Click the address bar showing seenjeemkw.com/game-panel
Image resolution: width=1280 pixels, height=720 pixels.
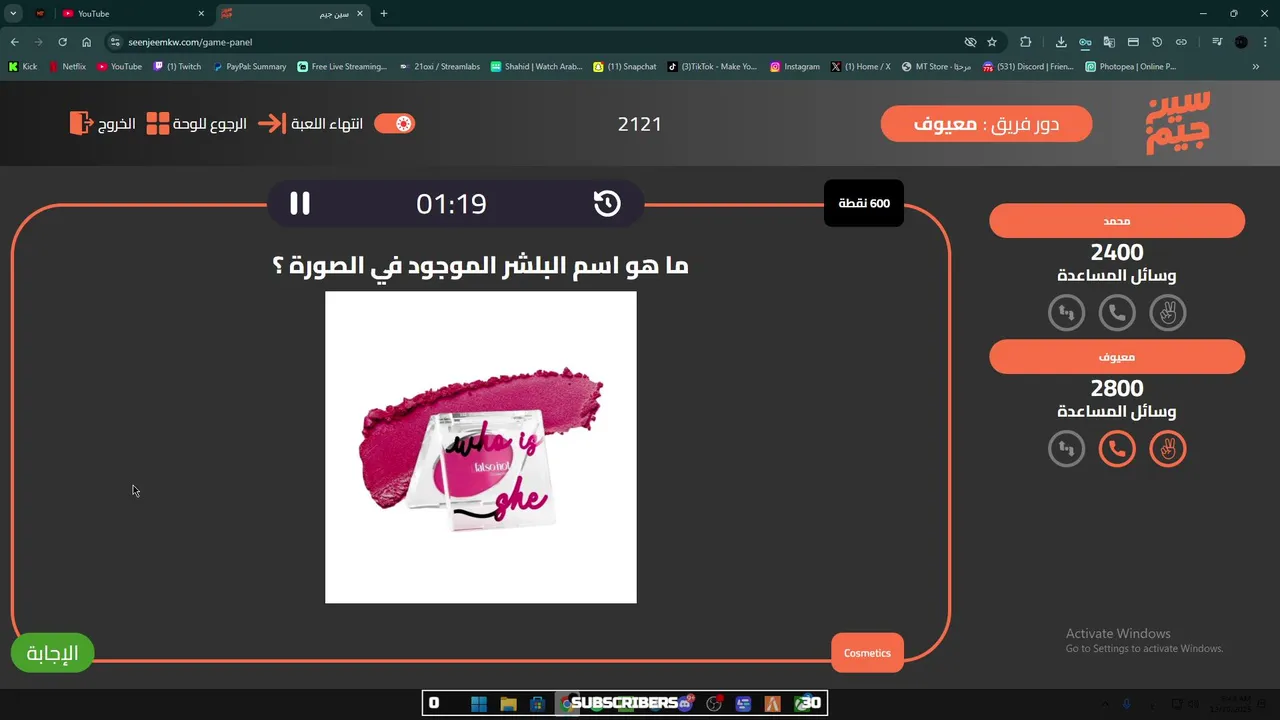pos(540,42)
